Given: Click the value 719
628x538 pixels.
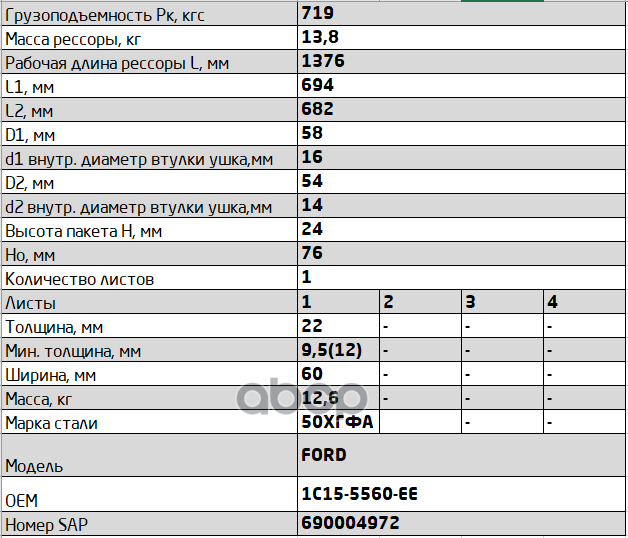Looking at the screenshot, I should (x=318, y=13).
